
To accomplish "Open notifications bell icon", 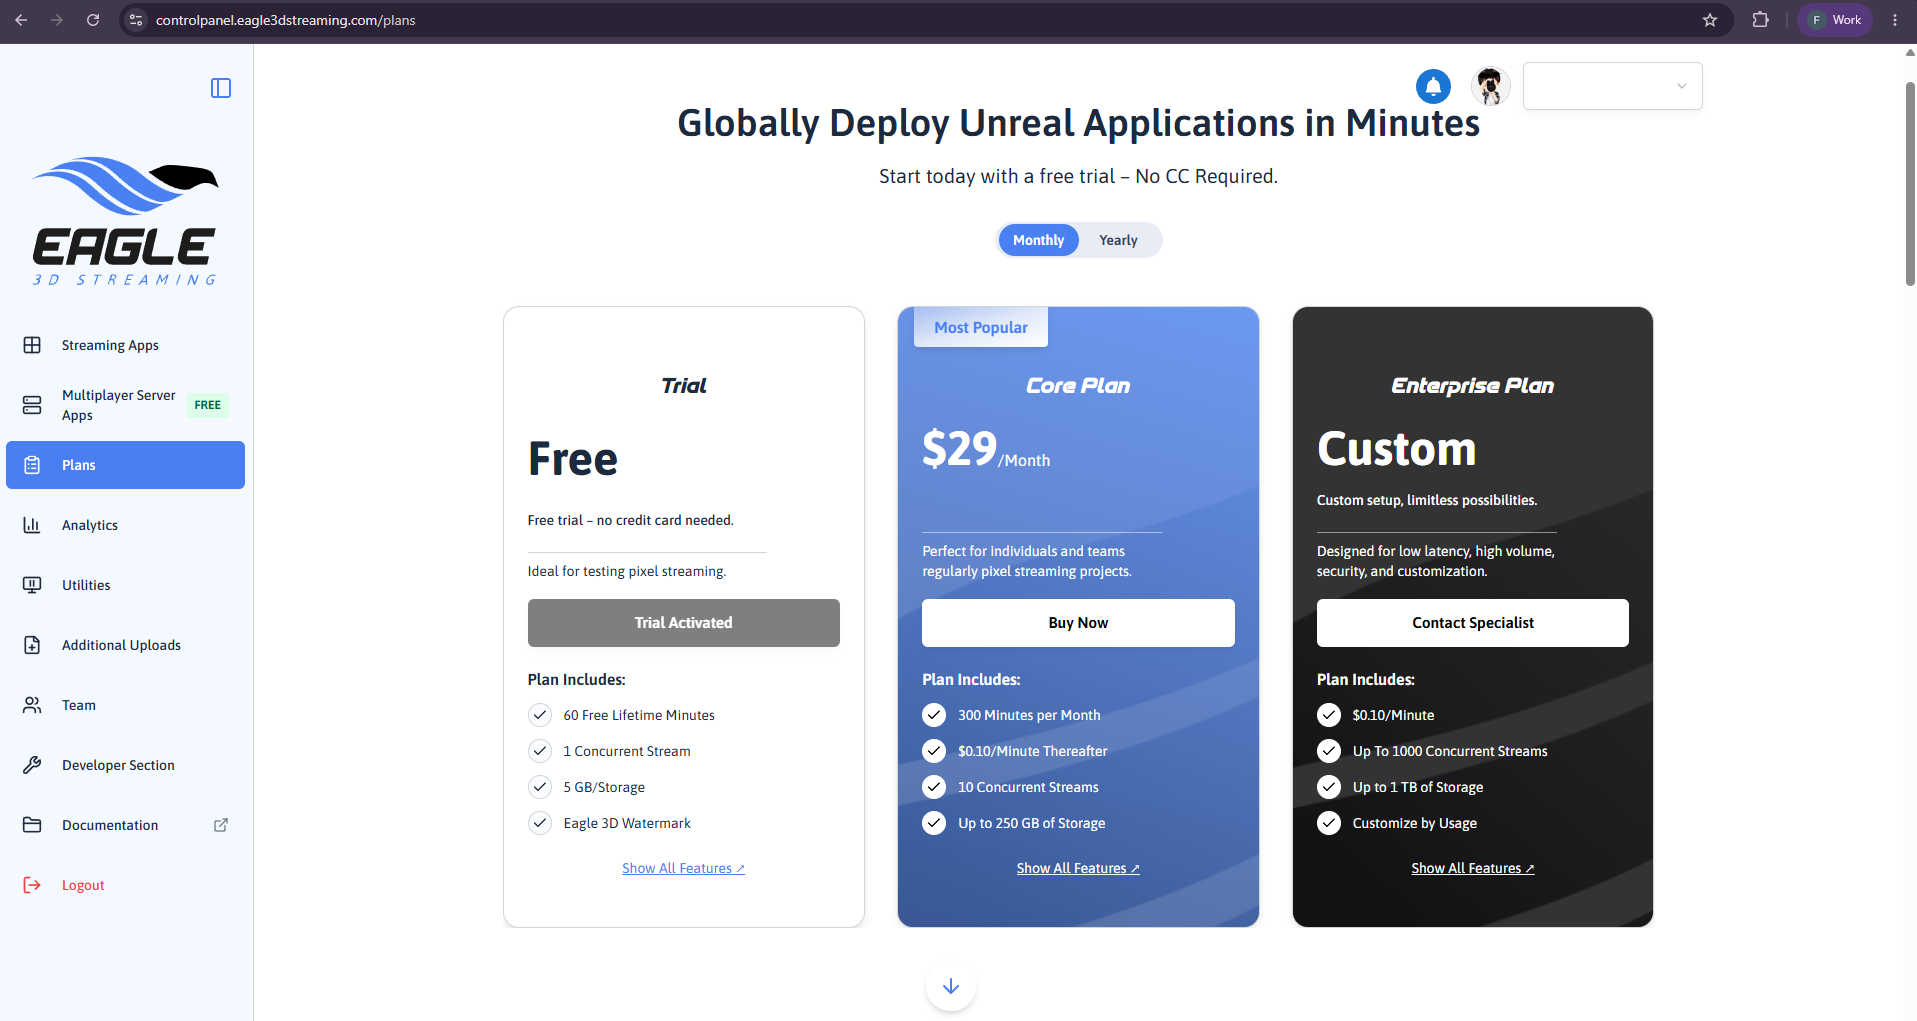I will click(x=1433, y=86).
